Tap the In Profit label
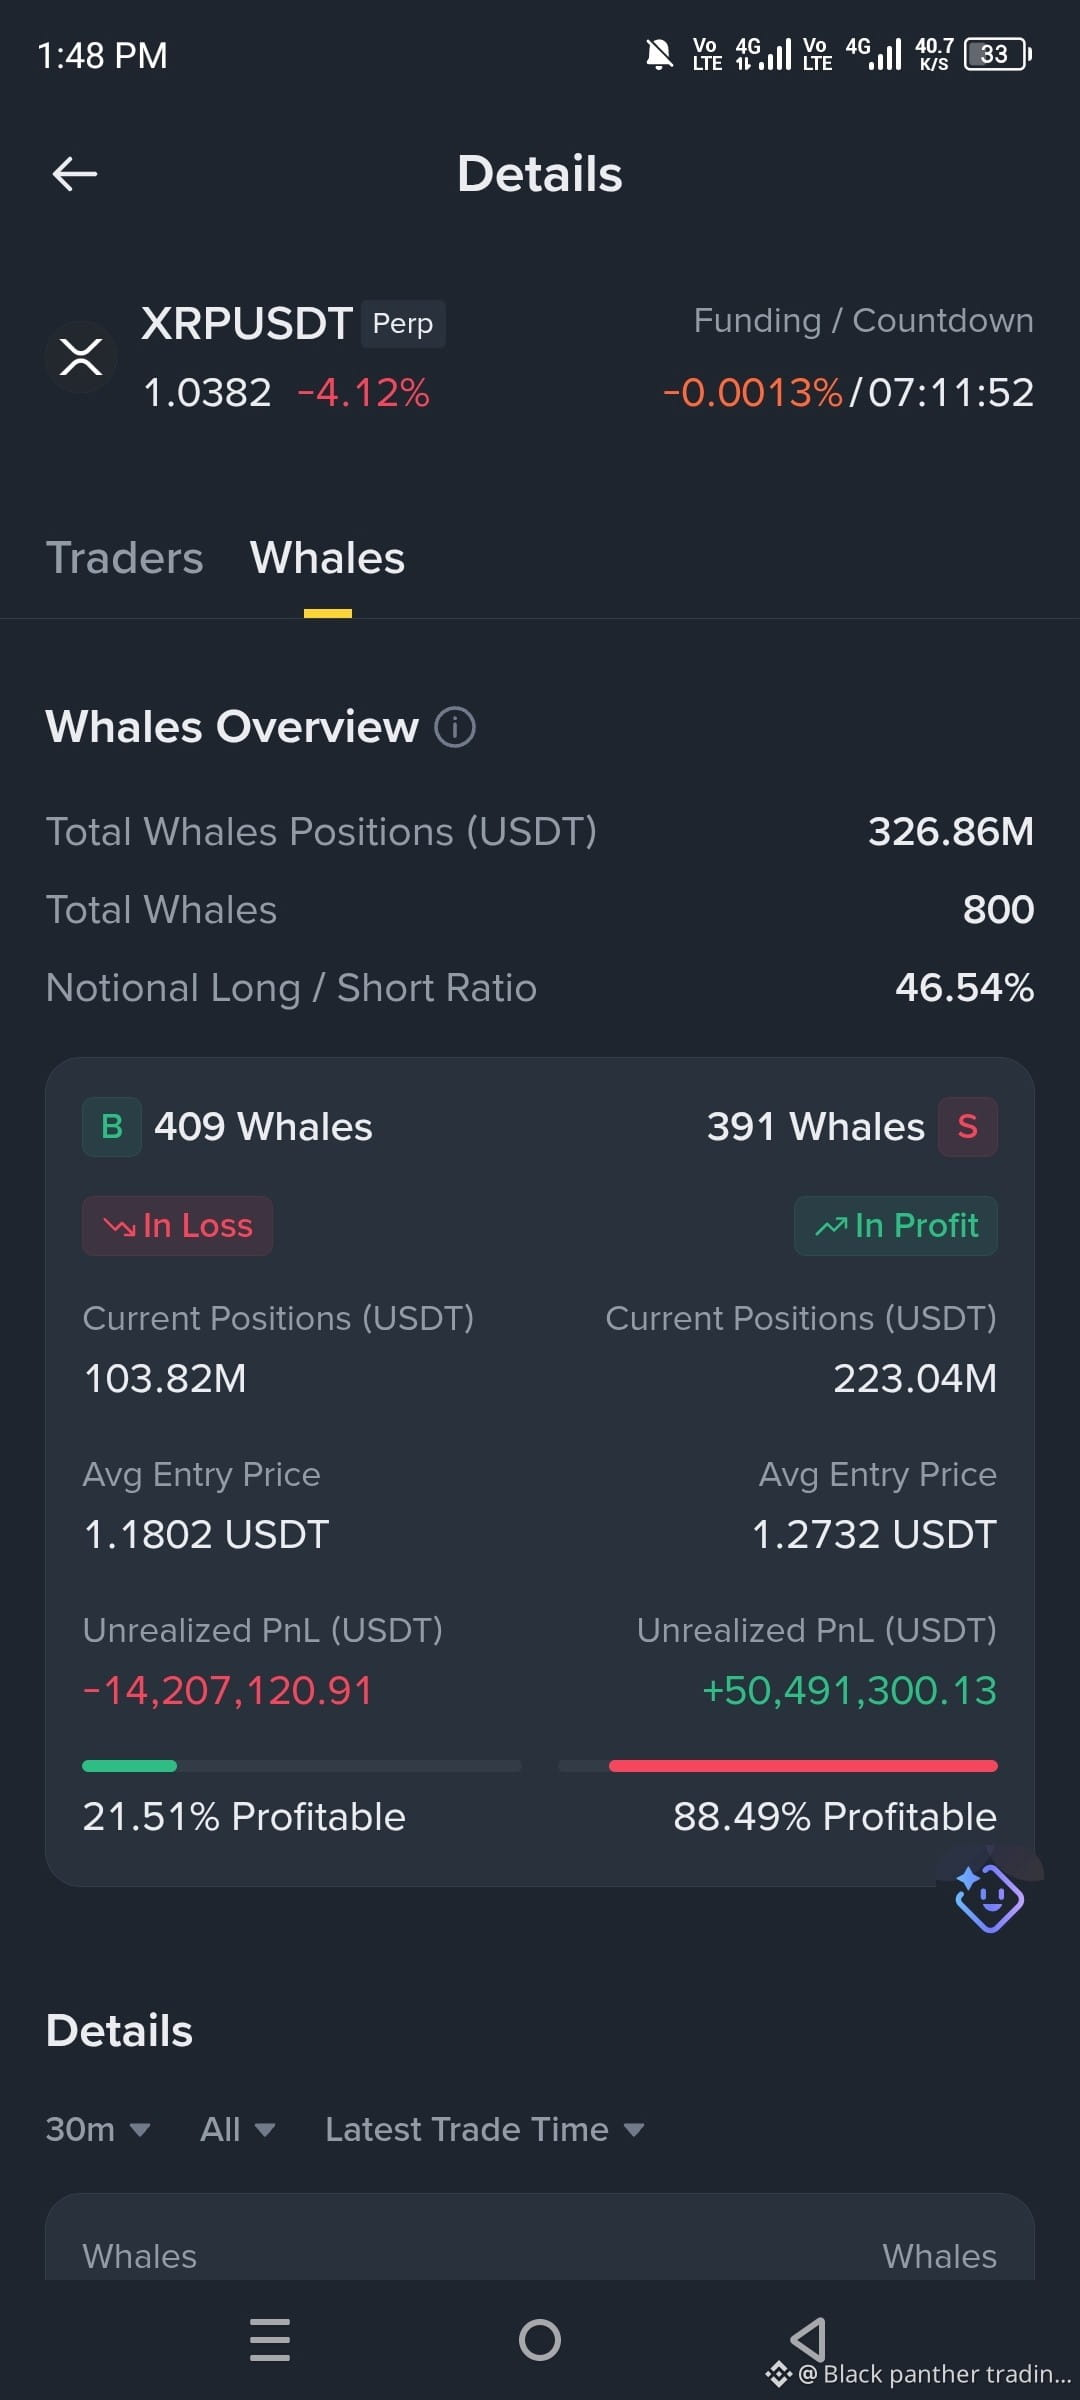Image resolution: width=1080 pixels, height=2400 pixels. pyautogui.click(x=896, y=1226)
